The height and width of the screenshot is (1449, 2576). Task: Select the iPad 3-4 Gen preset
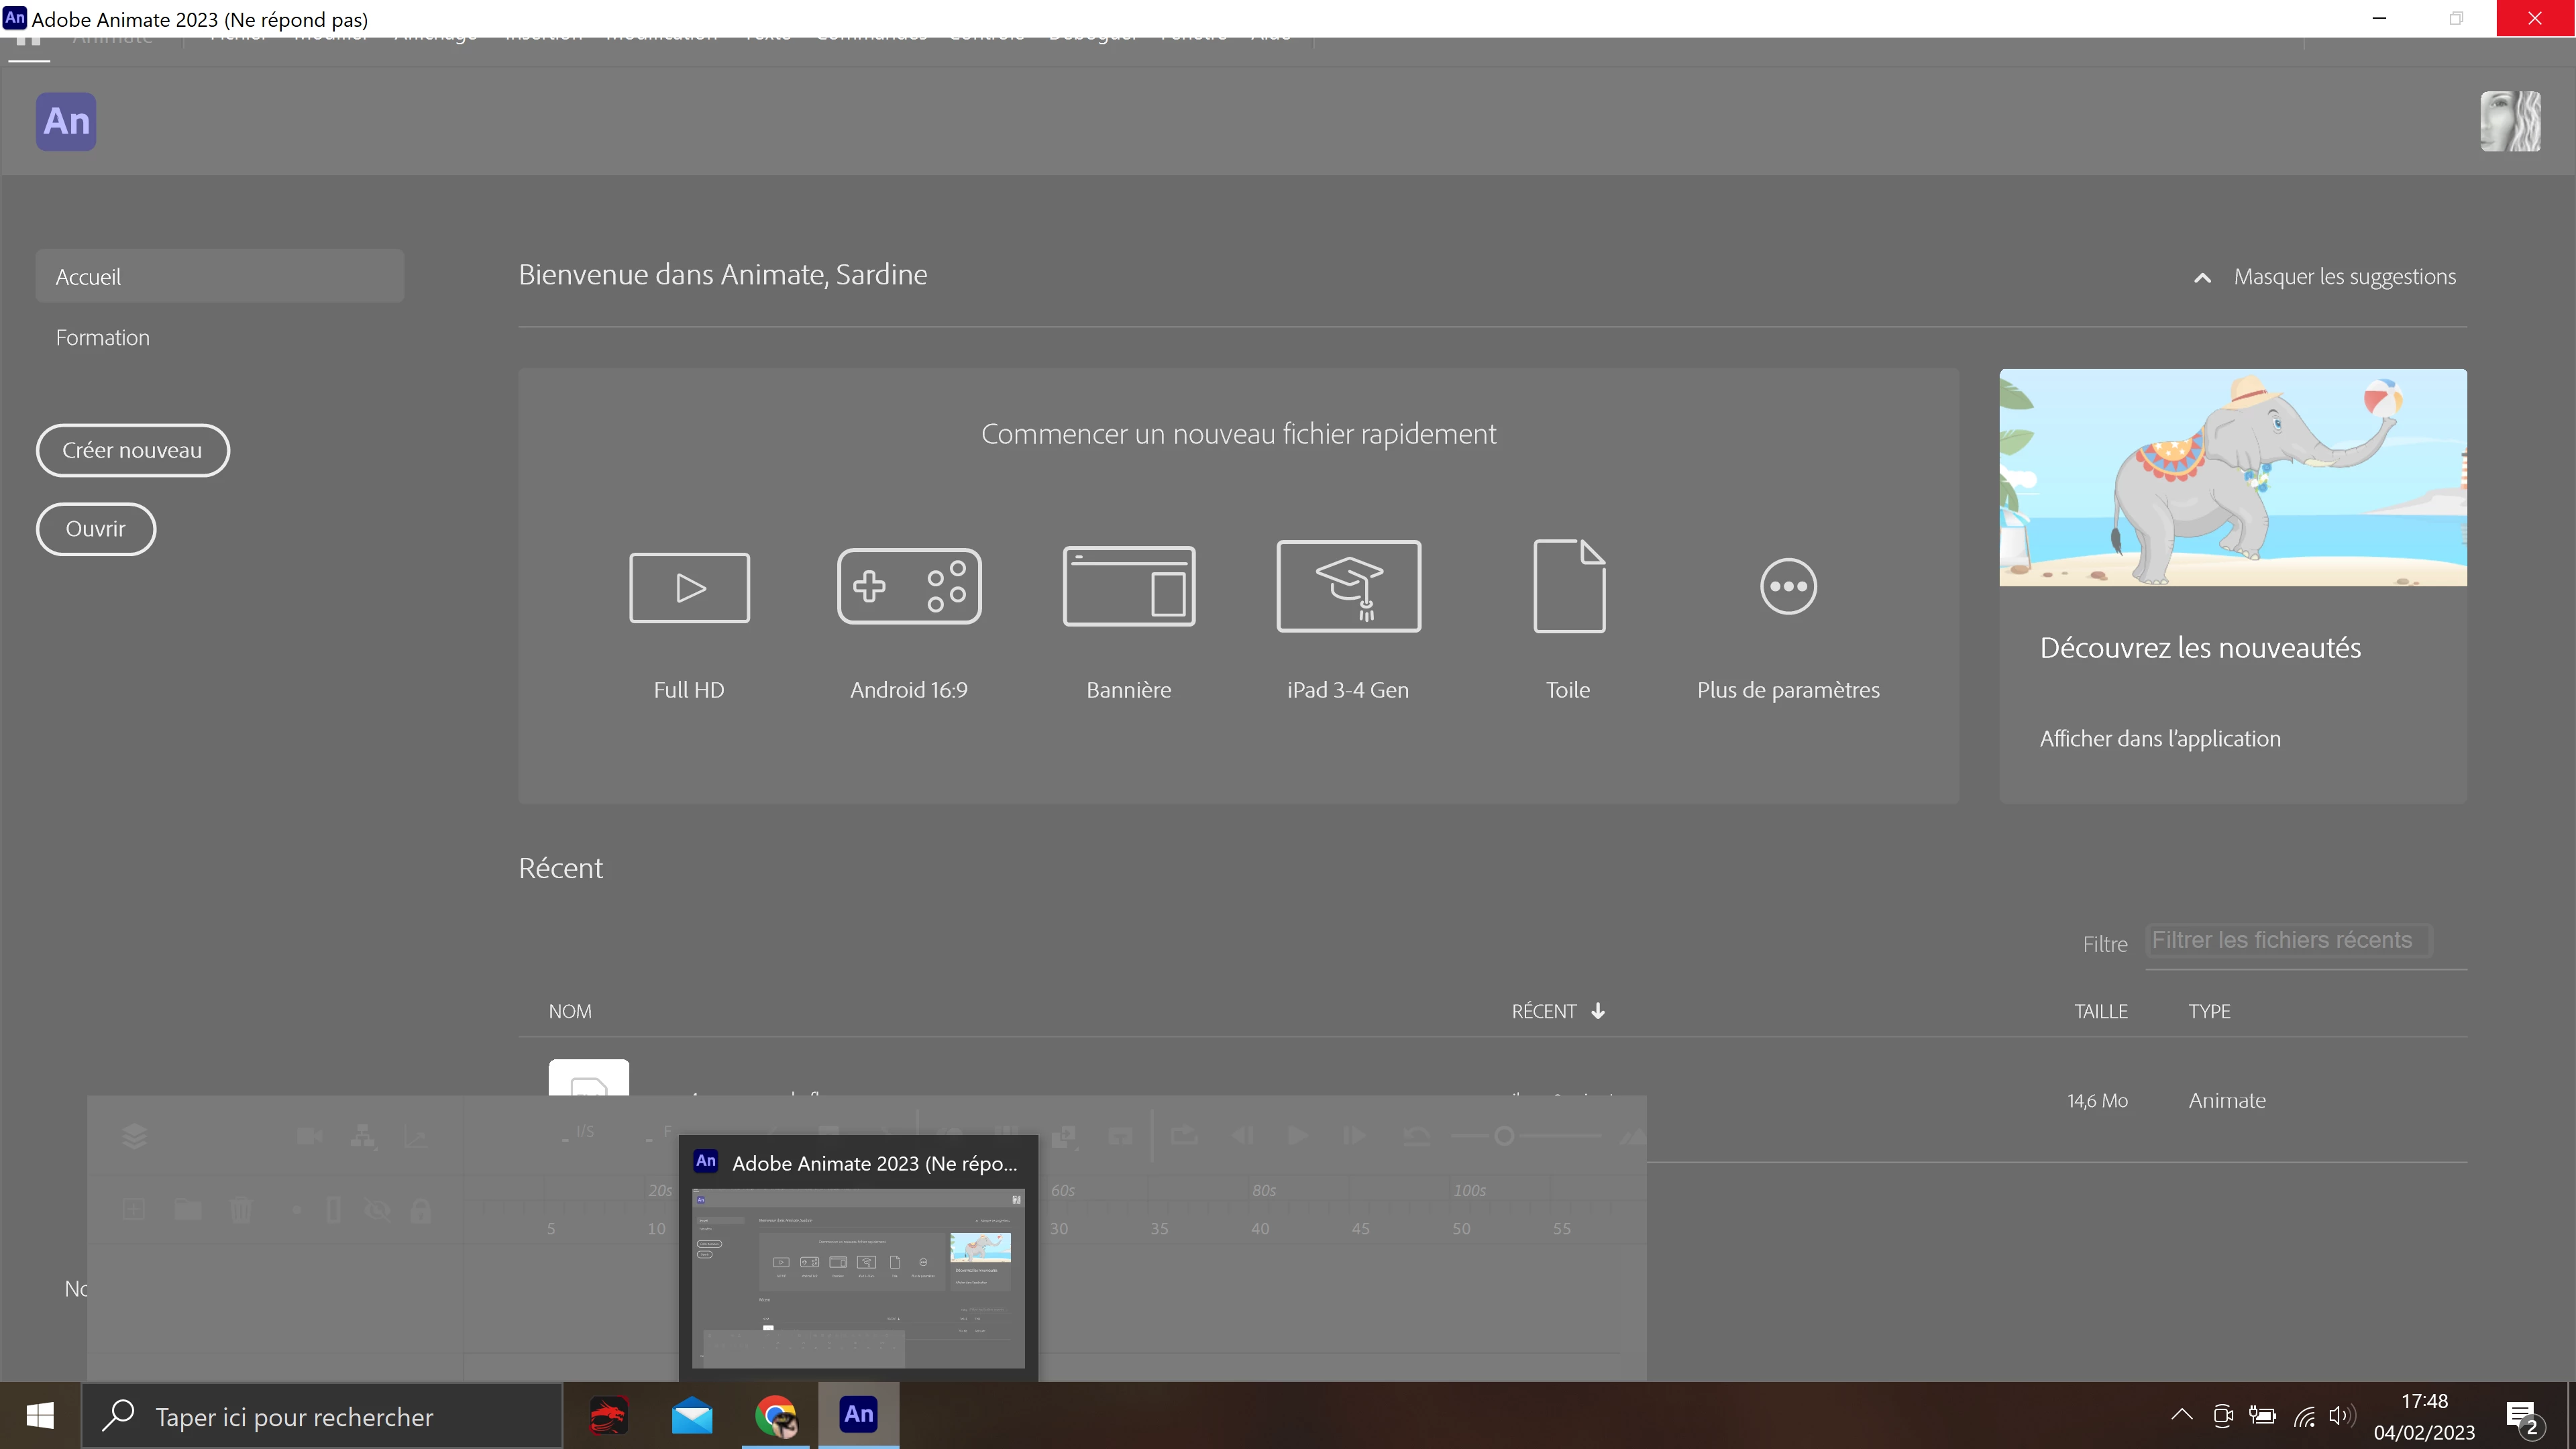1348,587
